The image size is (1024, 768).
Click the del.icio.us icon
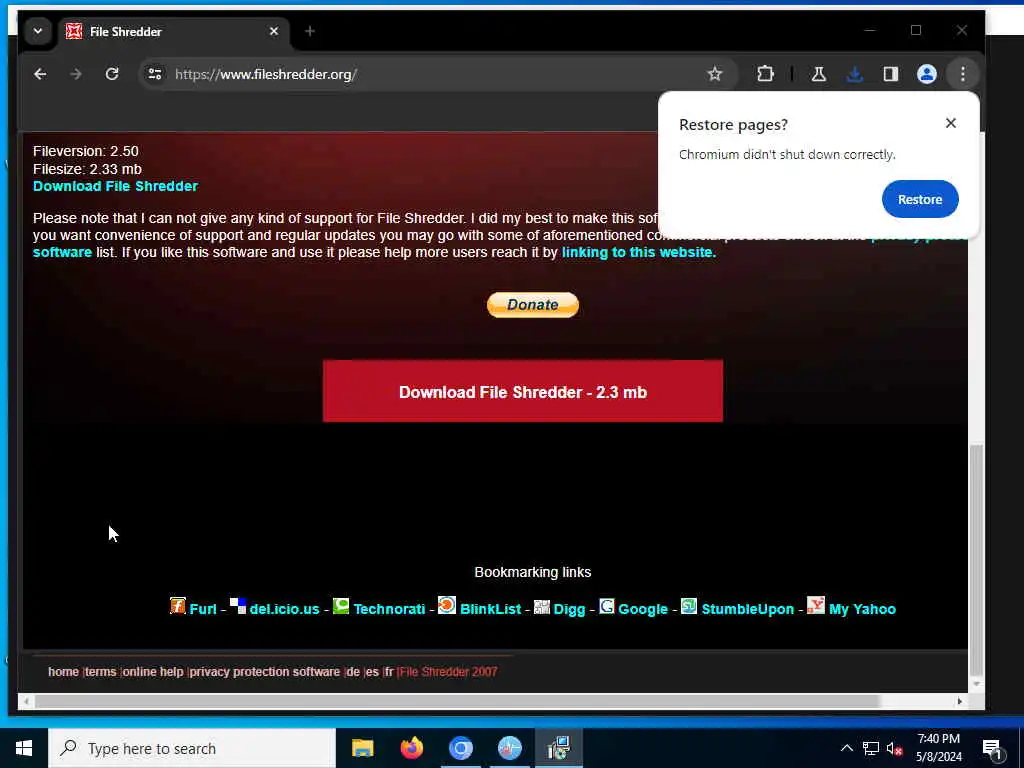pyautogui.click(x=238, y=606)
